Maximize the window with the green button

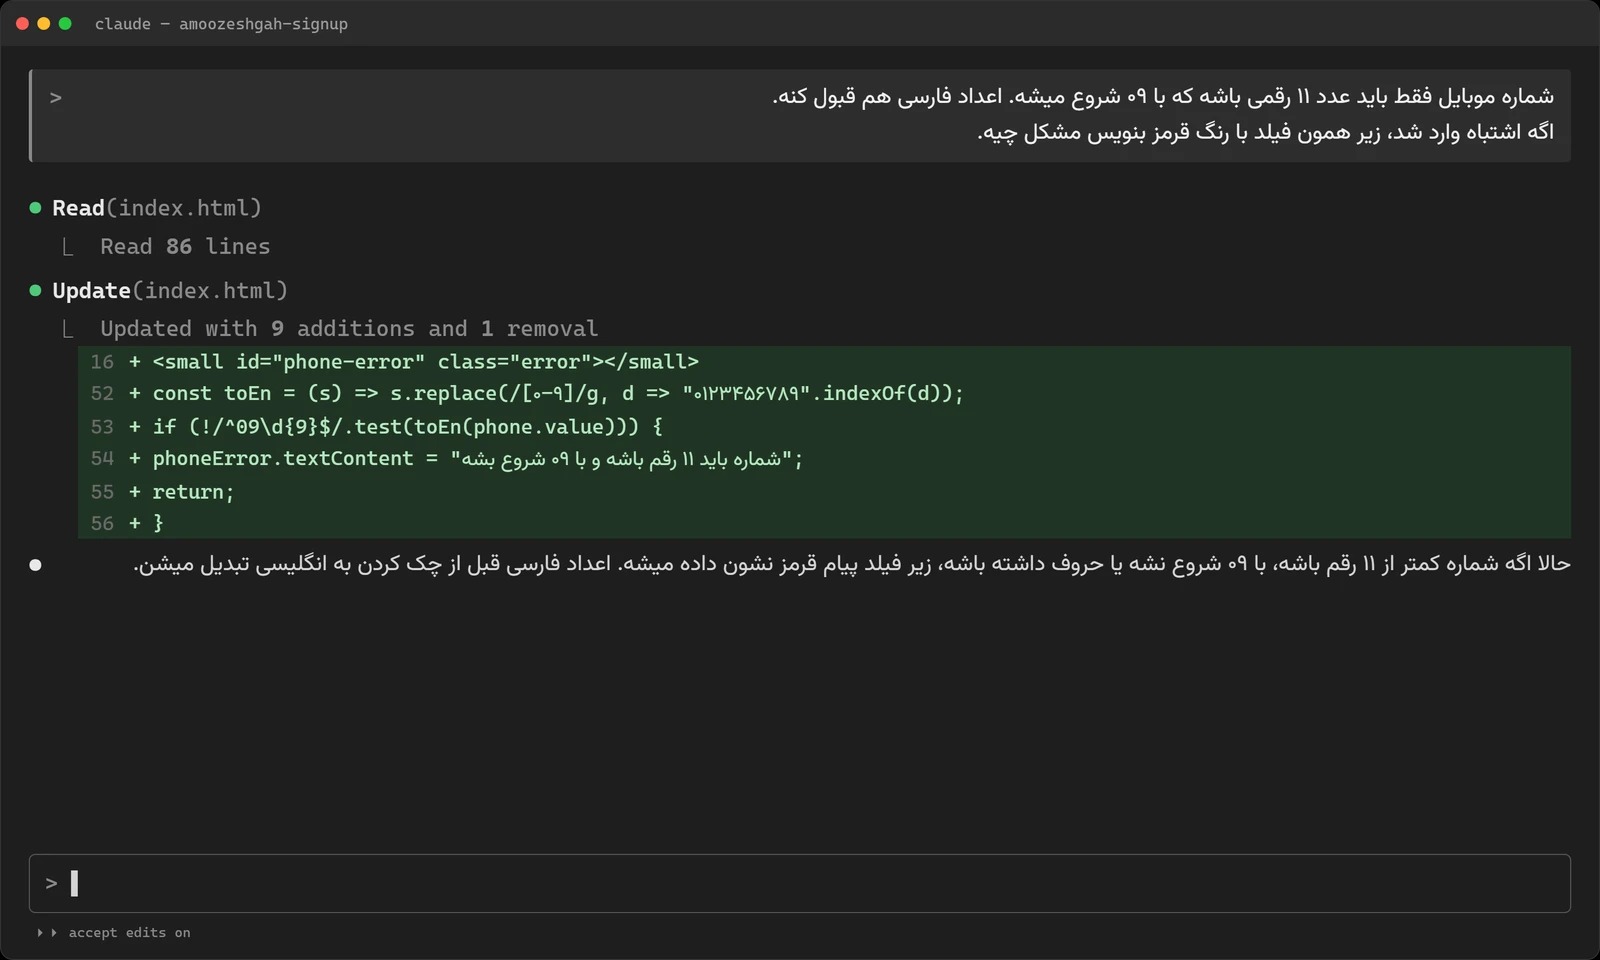pos(65,24)
